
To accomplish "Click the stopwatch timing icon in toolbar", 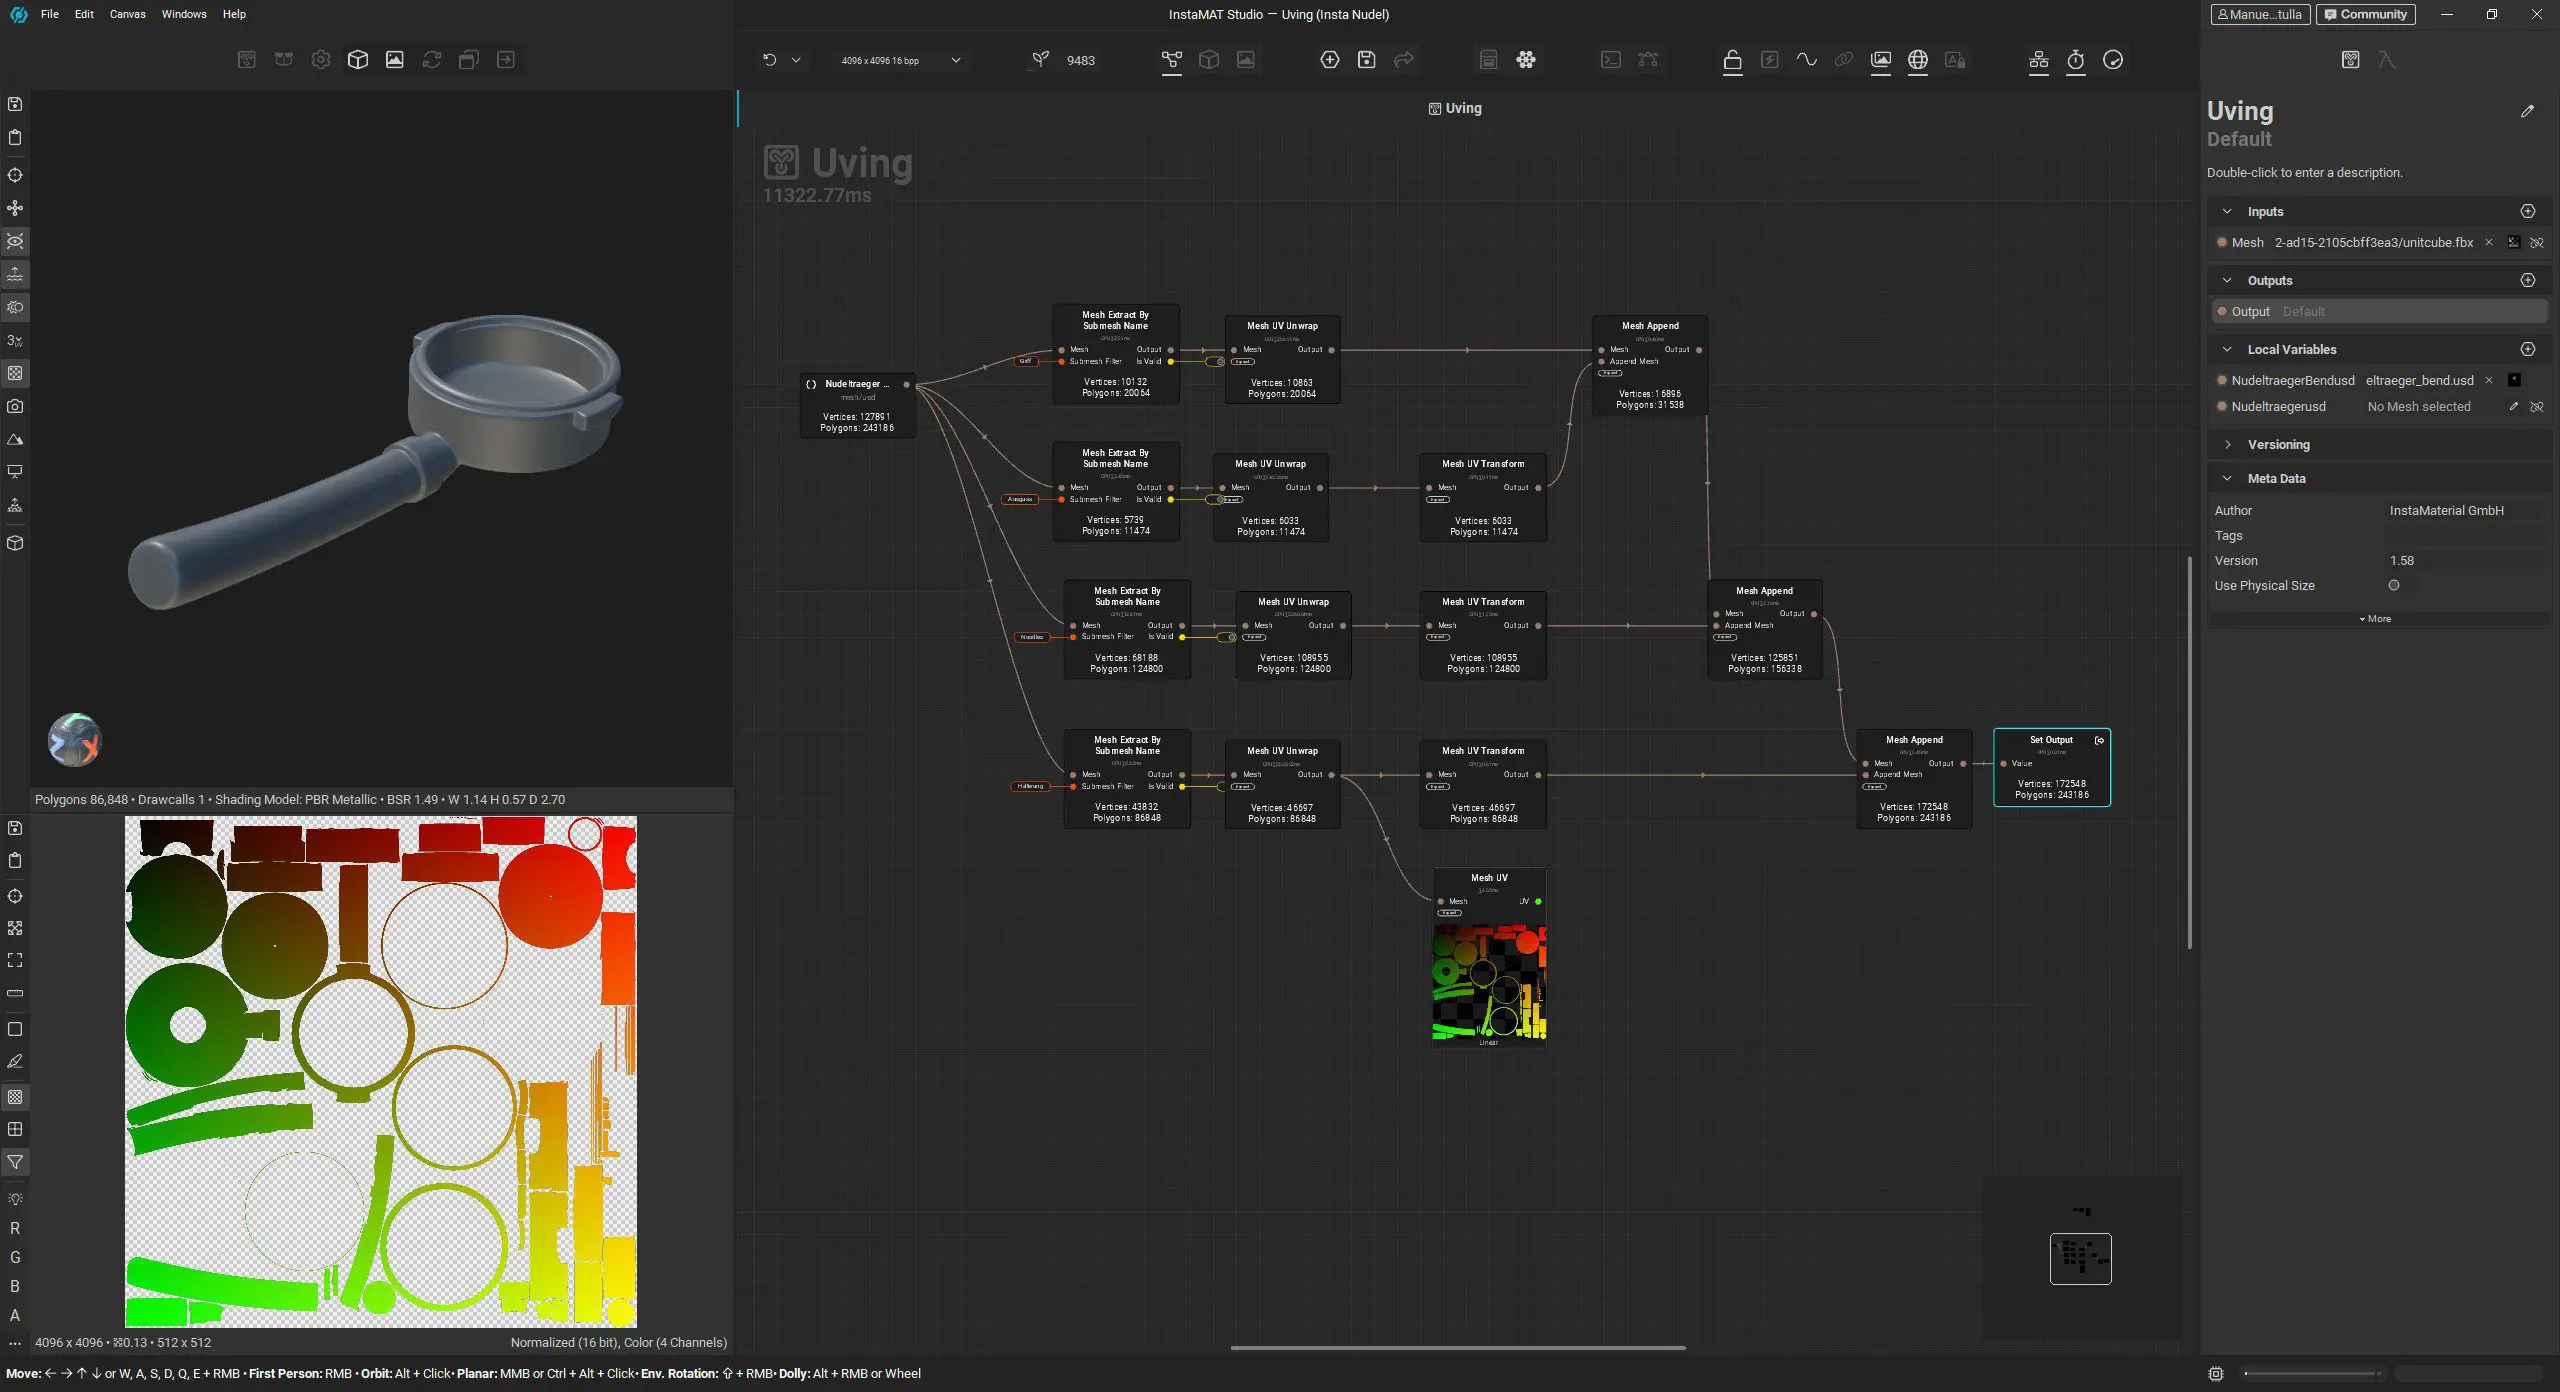I will pyautogui.click(x=2075, y=60).
